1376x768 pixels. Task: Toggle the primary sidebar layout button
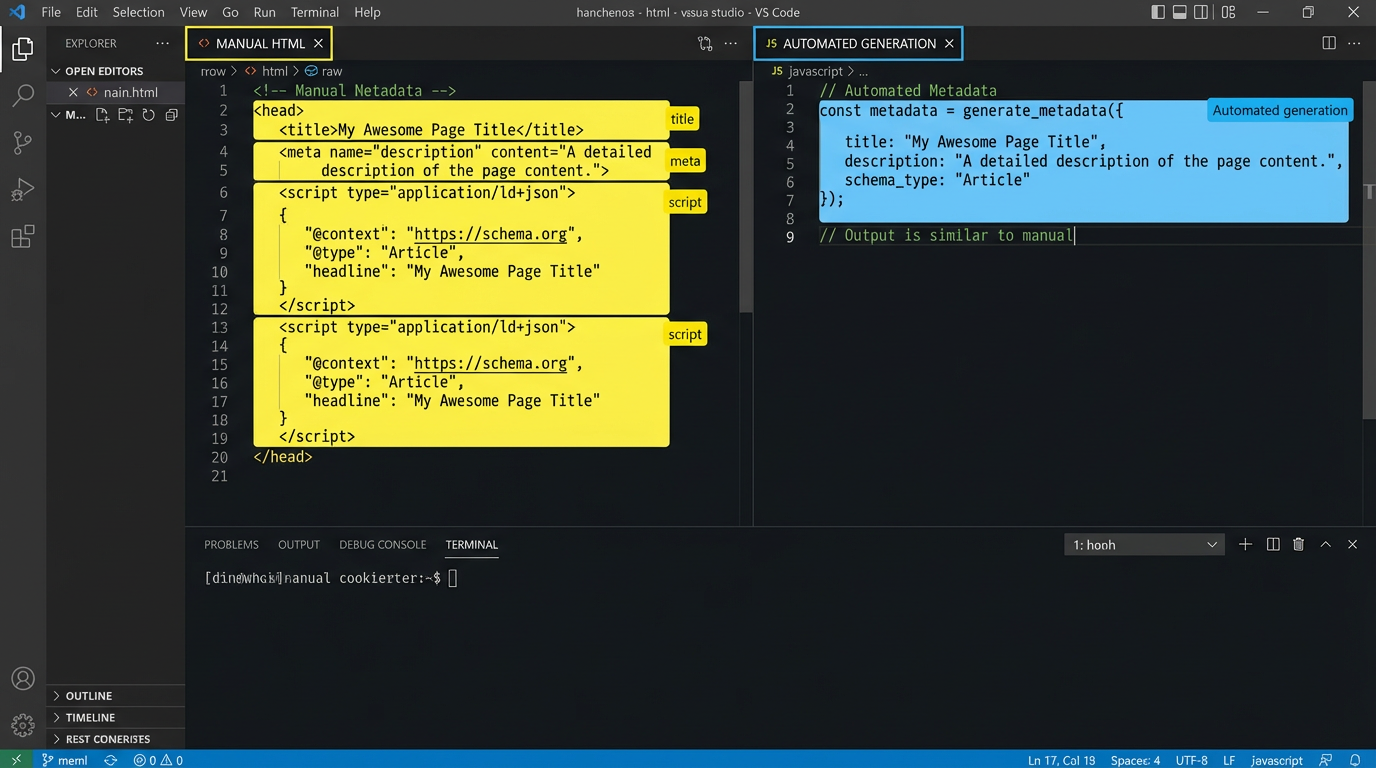1158,12
